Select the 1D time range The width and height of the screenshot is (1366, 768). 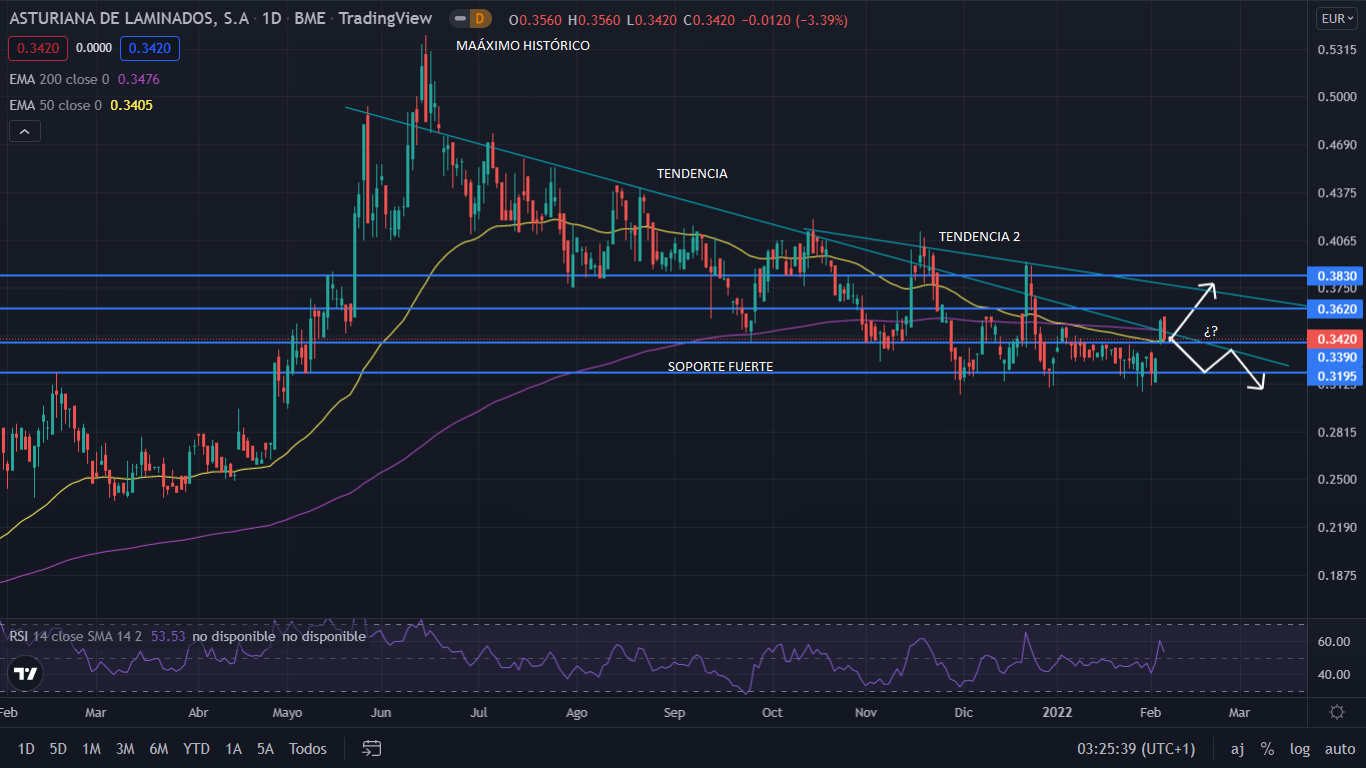coord(26,749)
